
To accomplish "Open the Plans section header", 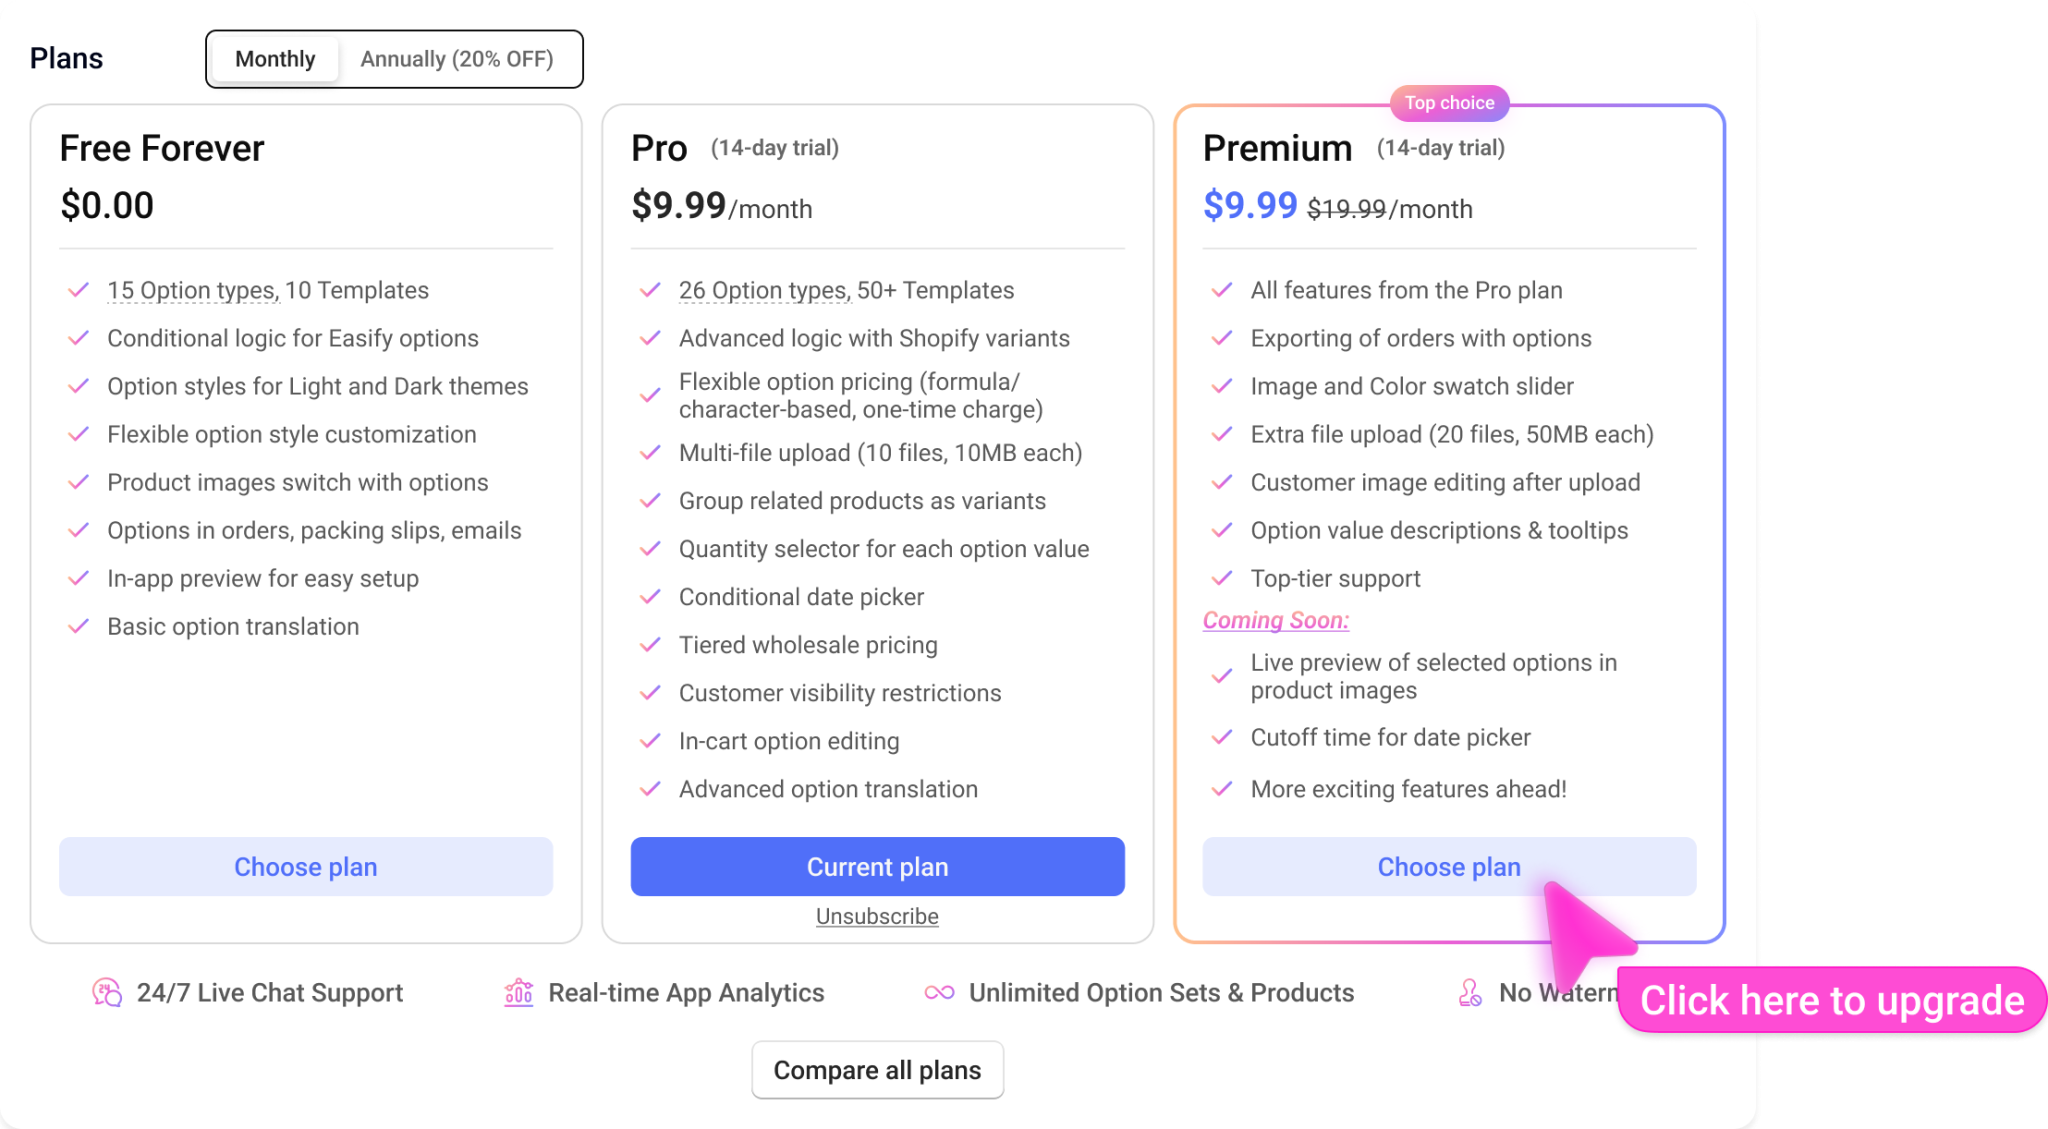I will 66,58.
